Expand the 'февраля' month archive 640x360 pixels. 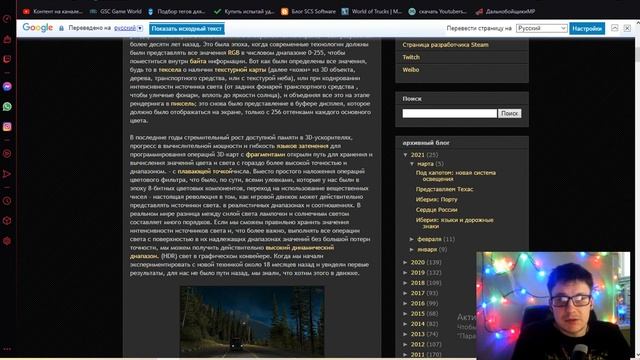[412, 239]
